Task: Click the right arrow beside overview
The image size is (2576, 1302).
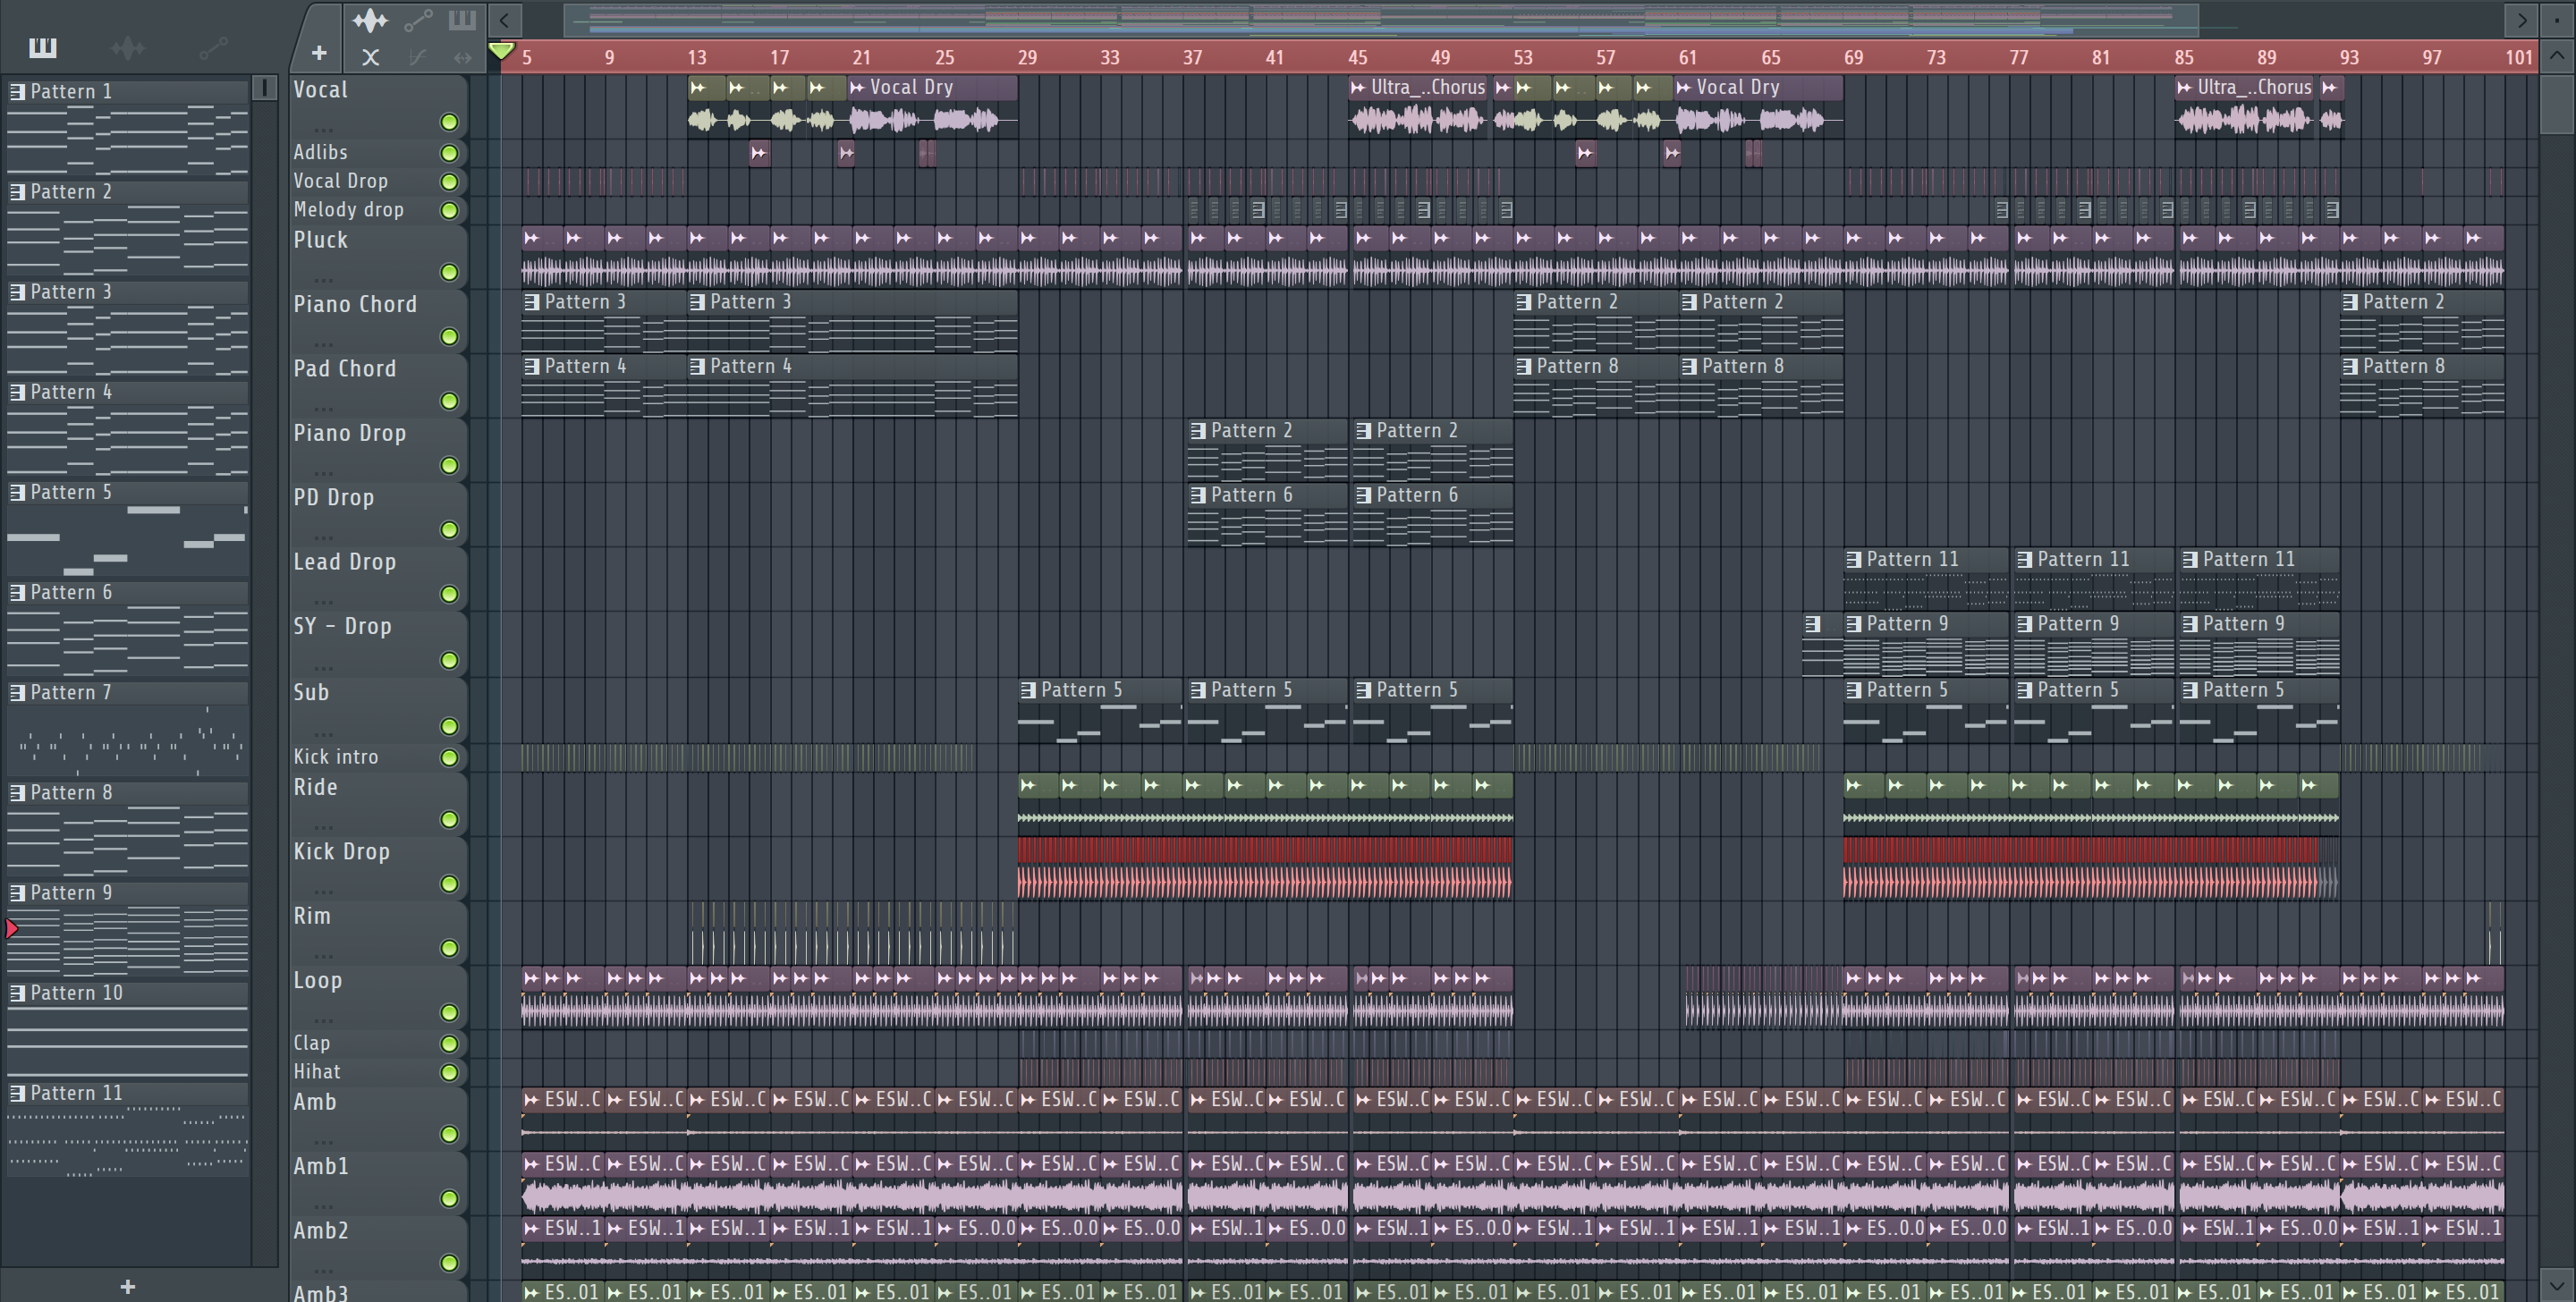Action: click(2521, 19)
